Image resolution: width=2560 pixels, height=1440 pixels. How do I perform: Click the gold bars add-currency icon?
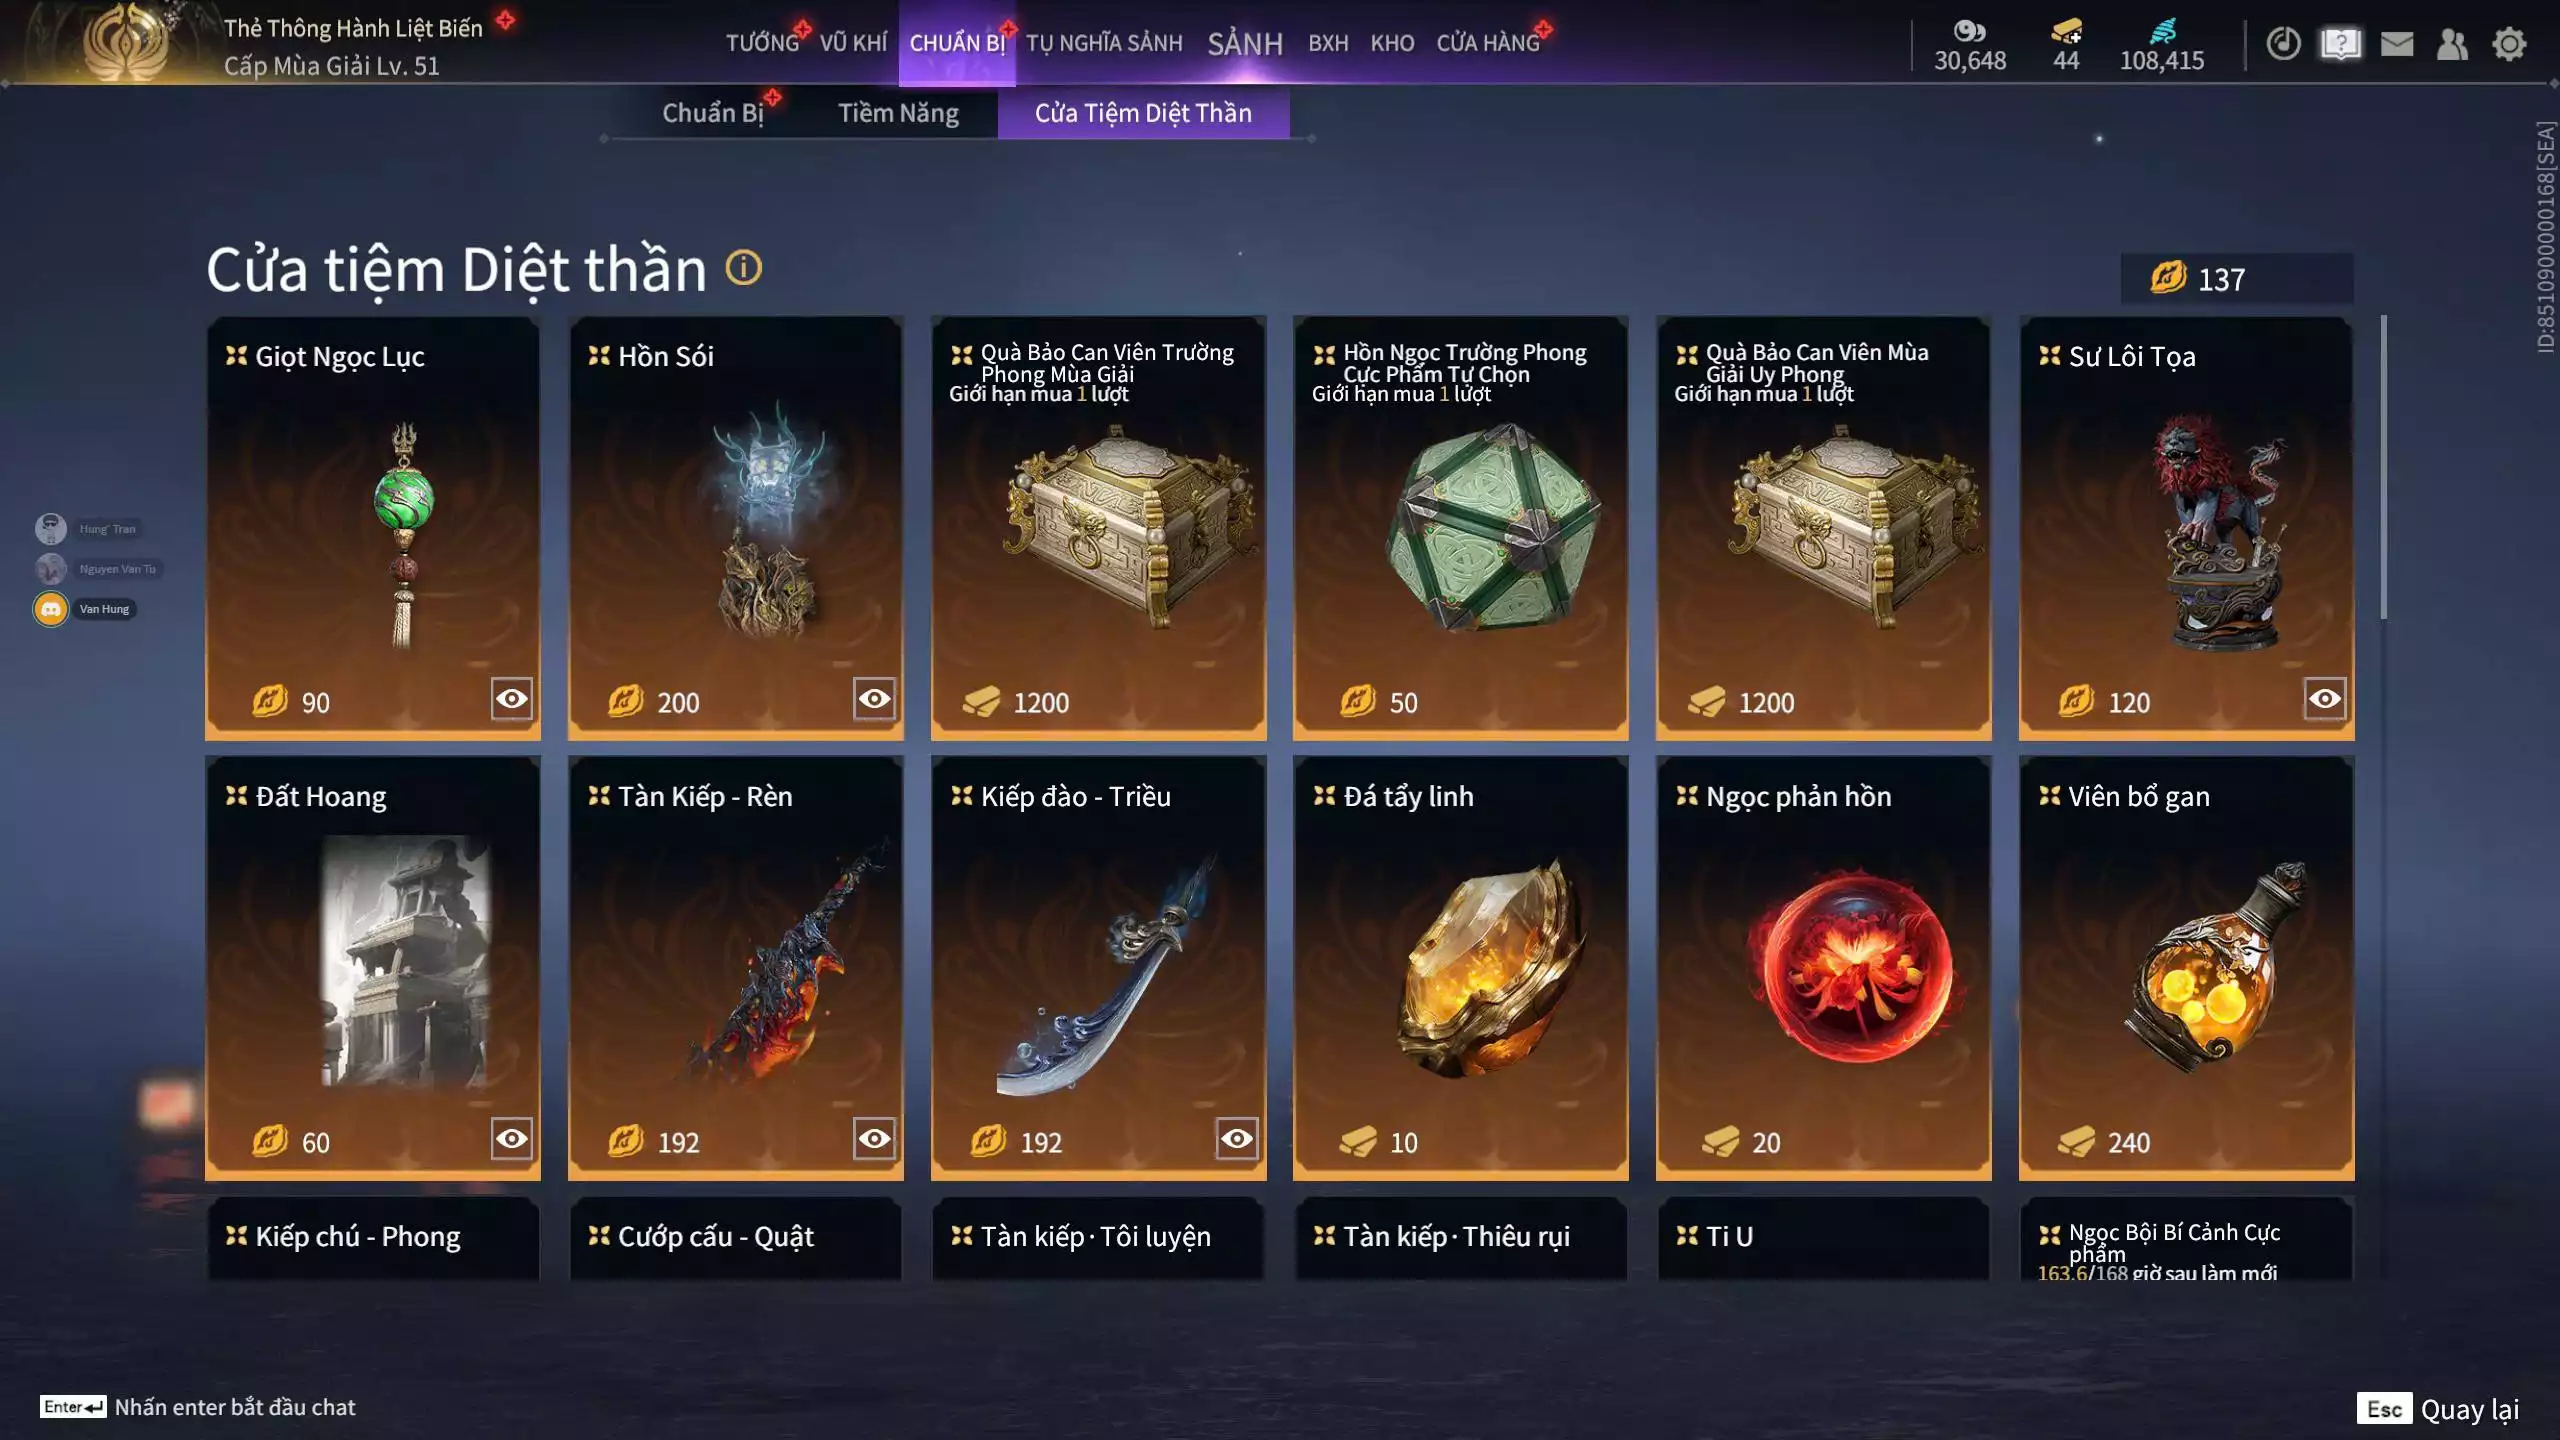click(x=2066, y=31)
